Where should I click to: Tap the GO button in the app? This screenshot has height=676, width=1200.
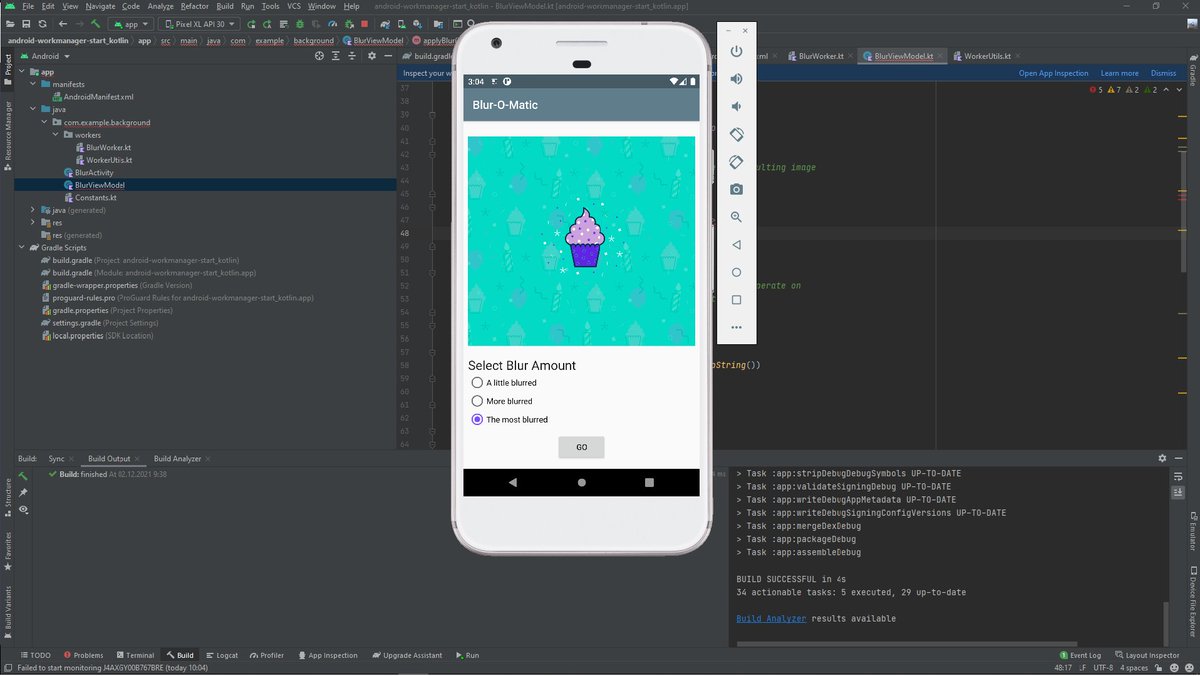[581, 447]
